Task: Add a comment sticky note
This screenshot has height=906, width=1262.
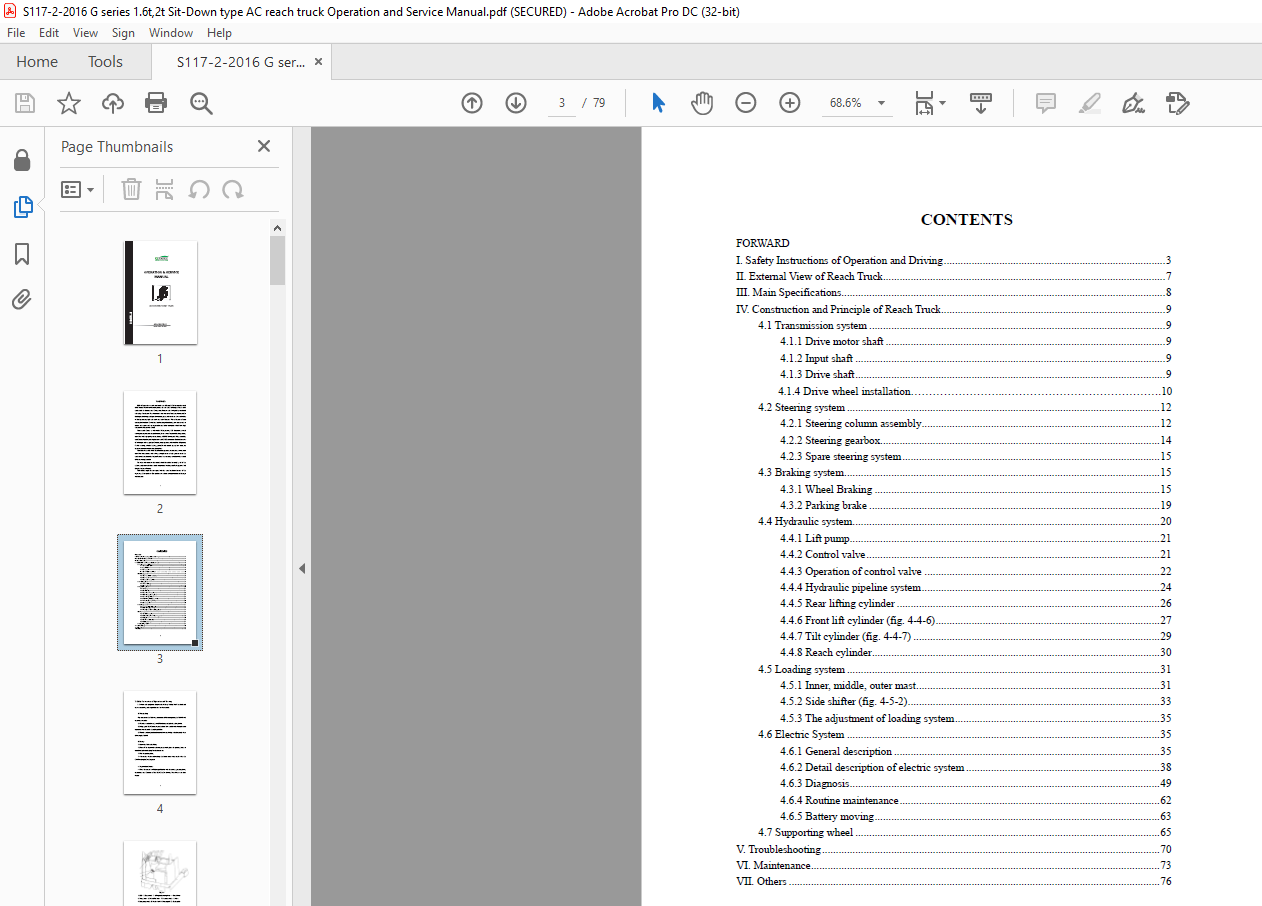Action: 1046,103
